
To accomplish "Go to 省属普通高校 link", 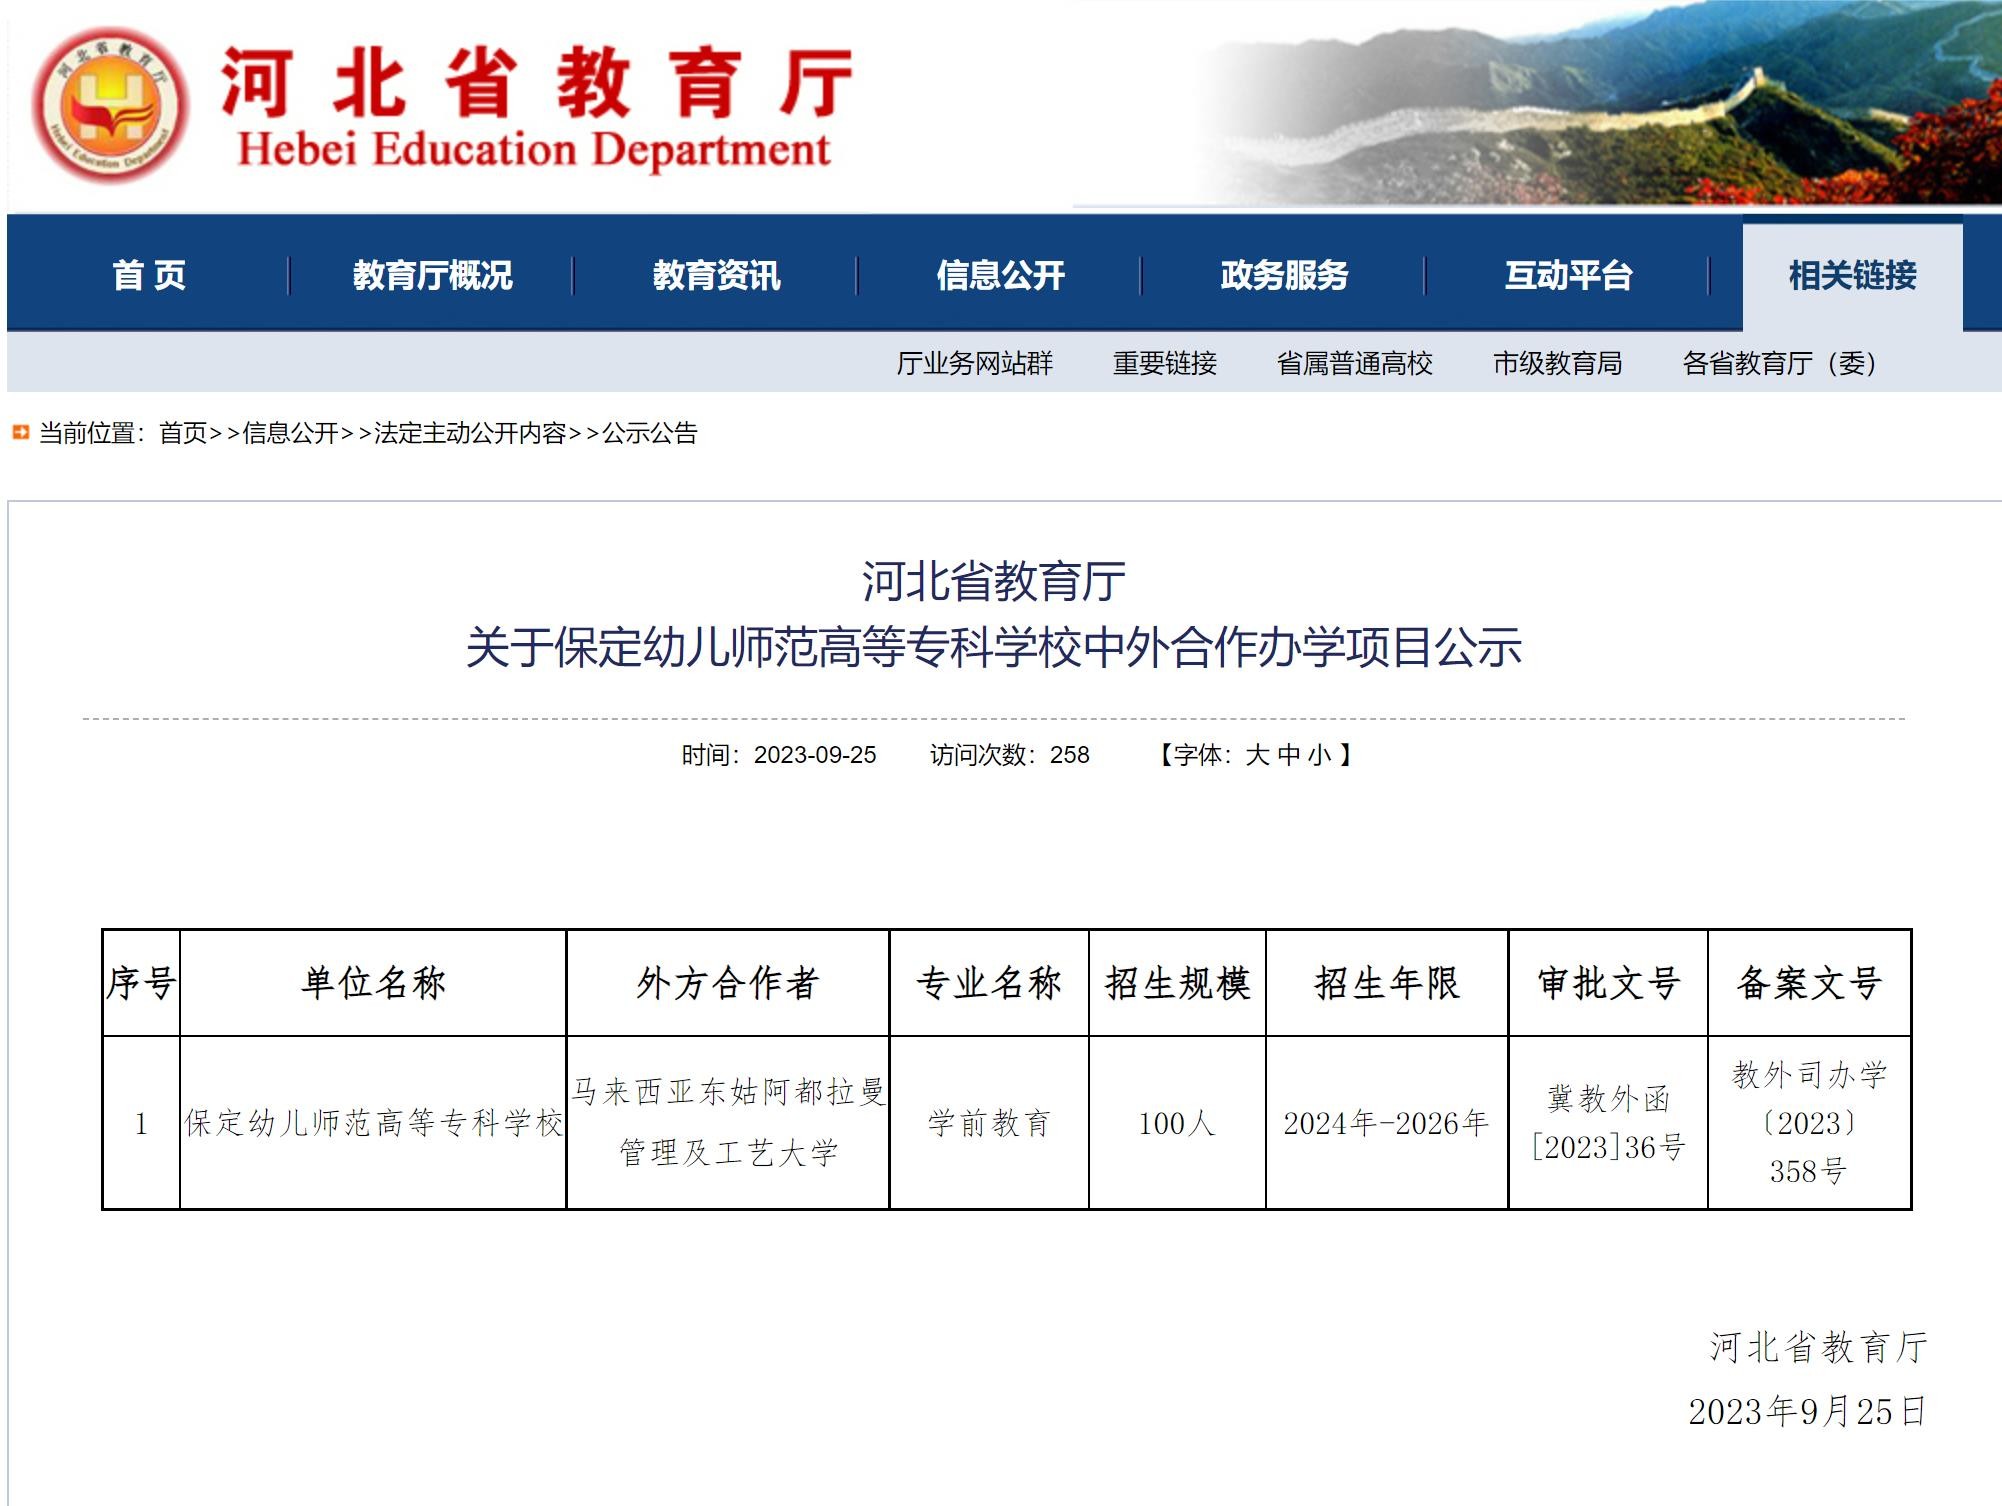I will (x=1354, y=363).
